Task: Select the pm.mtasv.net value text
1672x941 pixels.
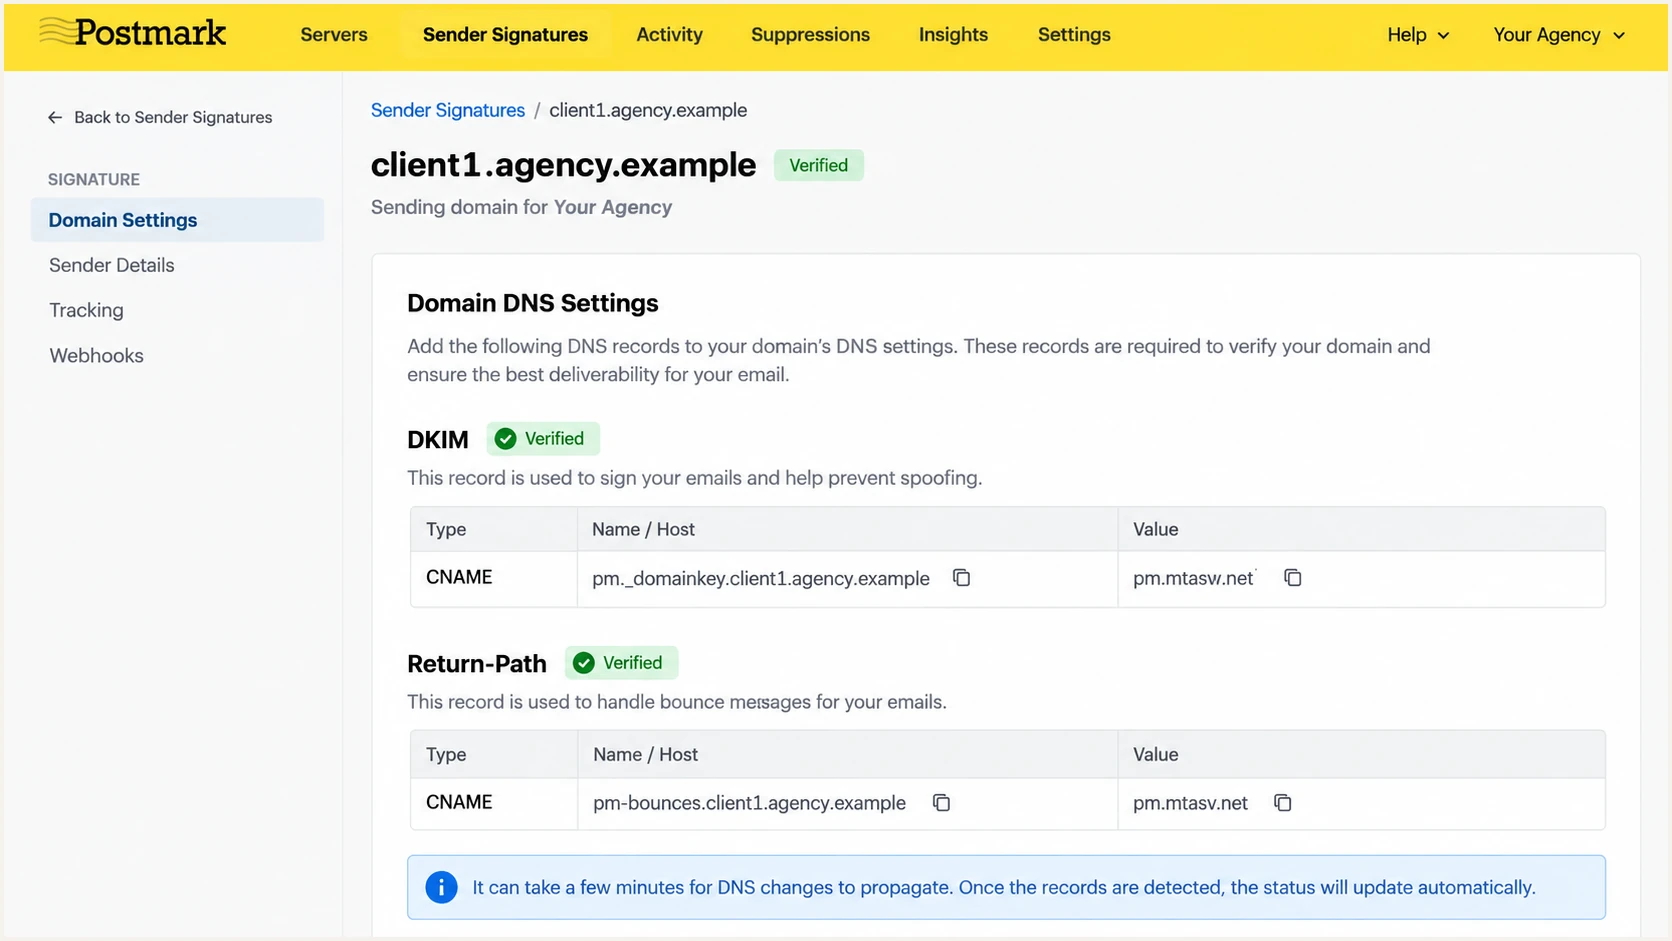Action: click(x=1190, y=803)
